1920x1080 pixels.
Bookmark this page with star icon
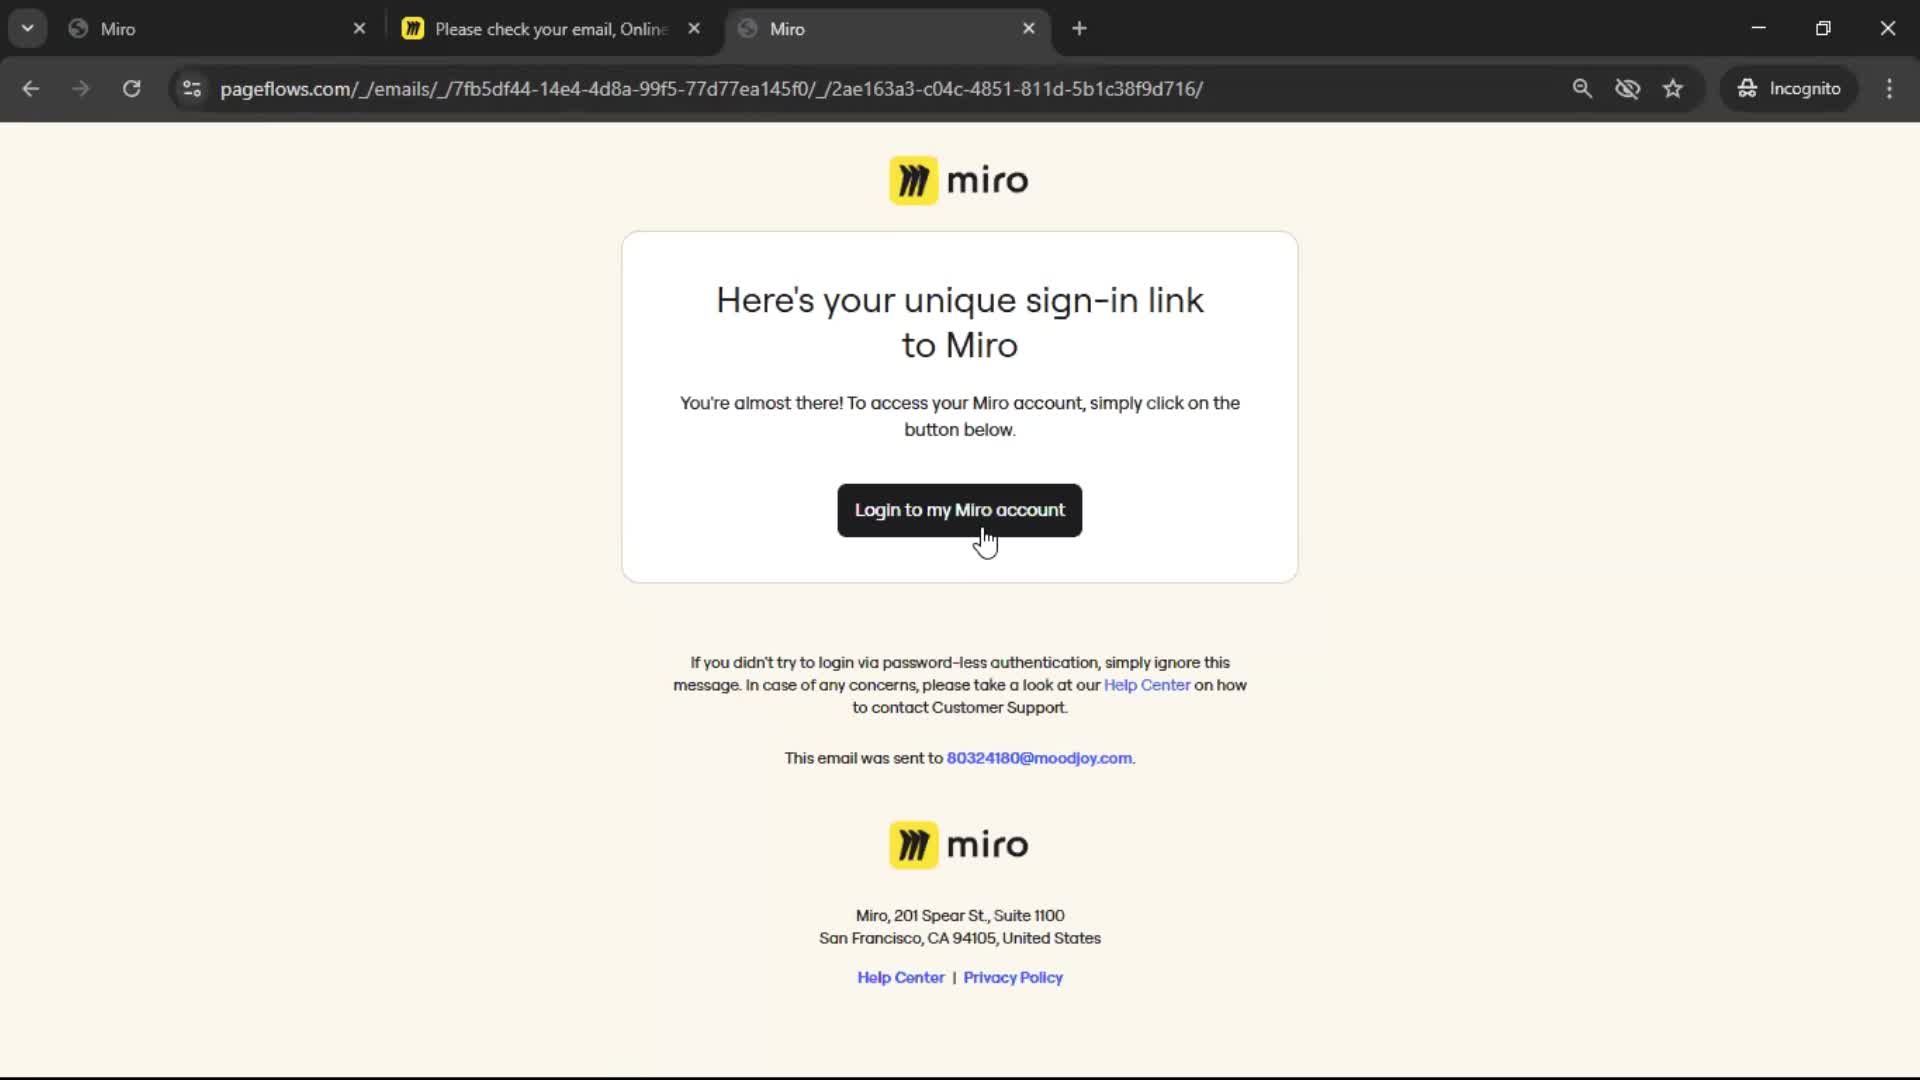pos(1673,88)
